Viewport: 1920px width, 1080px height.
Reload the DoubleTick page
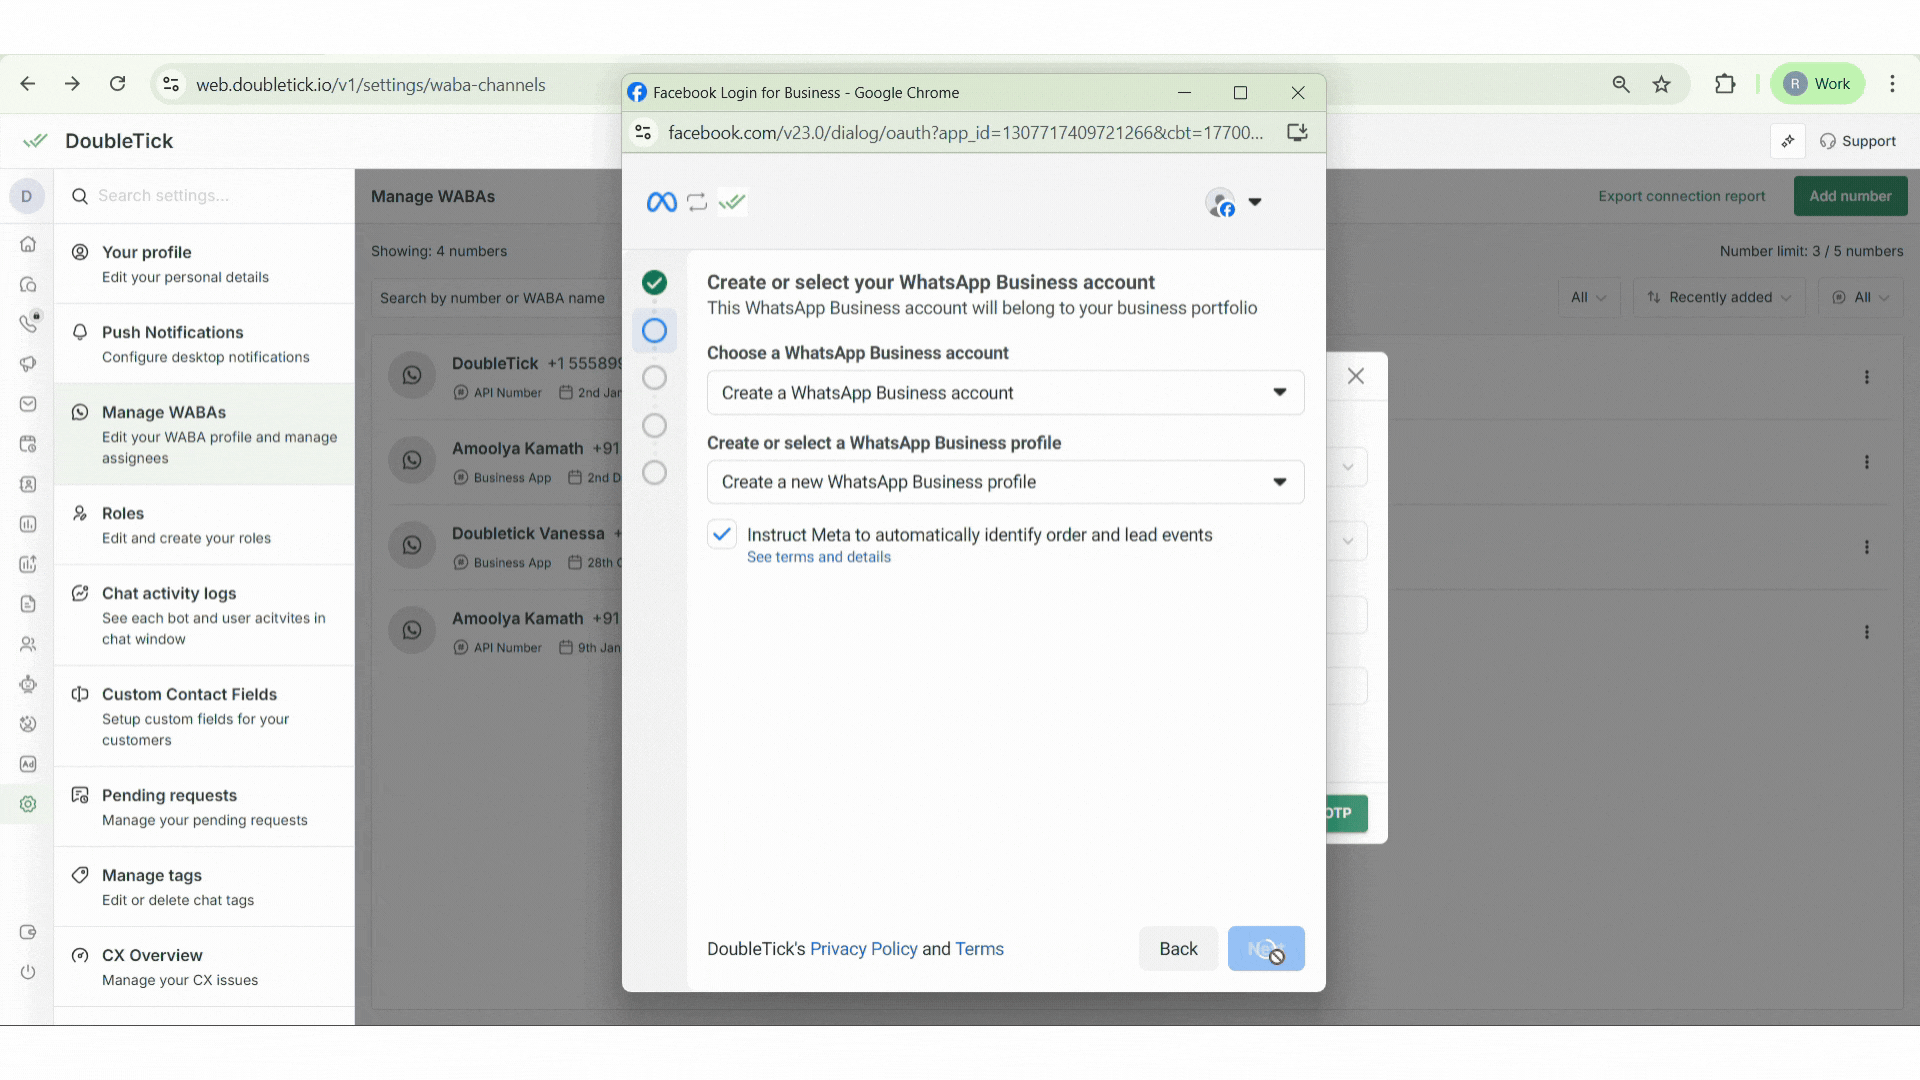click(x=117, y=84)
